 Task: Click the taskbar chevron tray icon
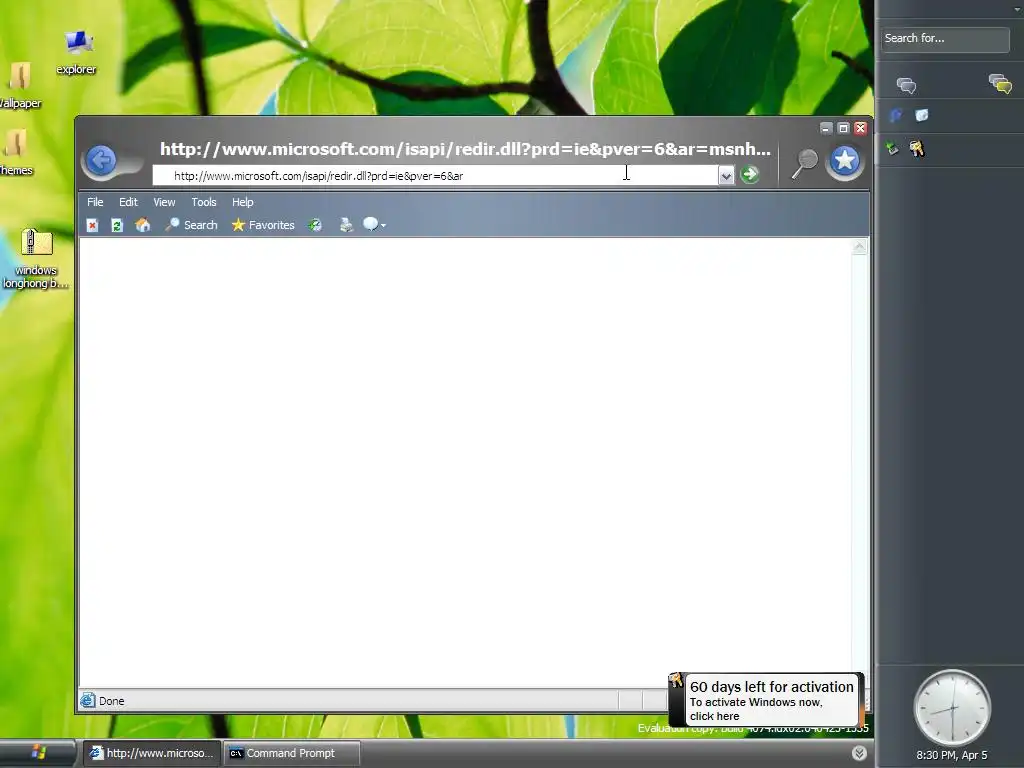click(859, 753)
